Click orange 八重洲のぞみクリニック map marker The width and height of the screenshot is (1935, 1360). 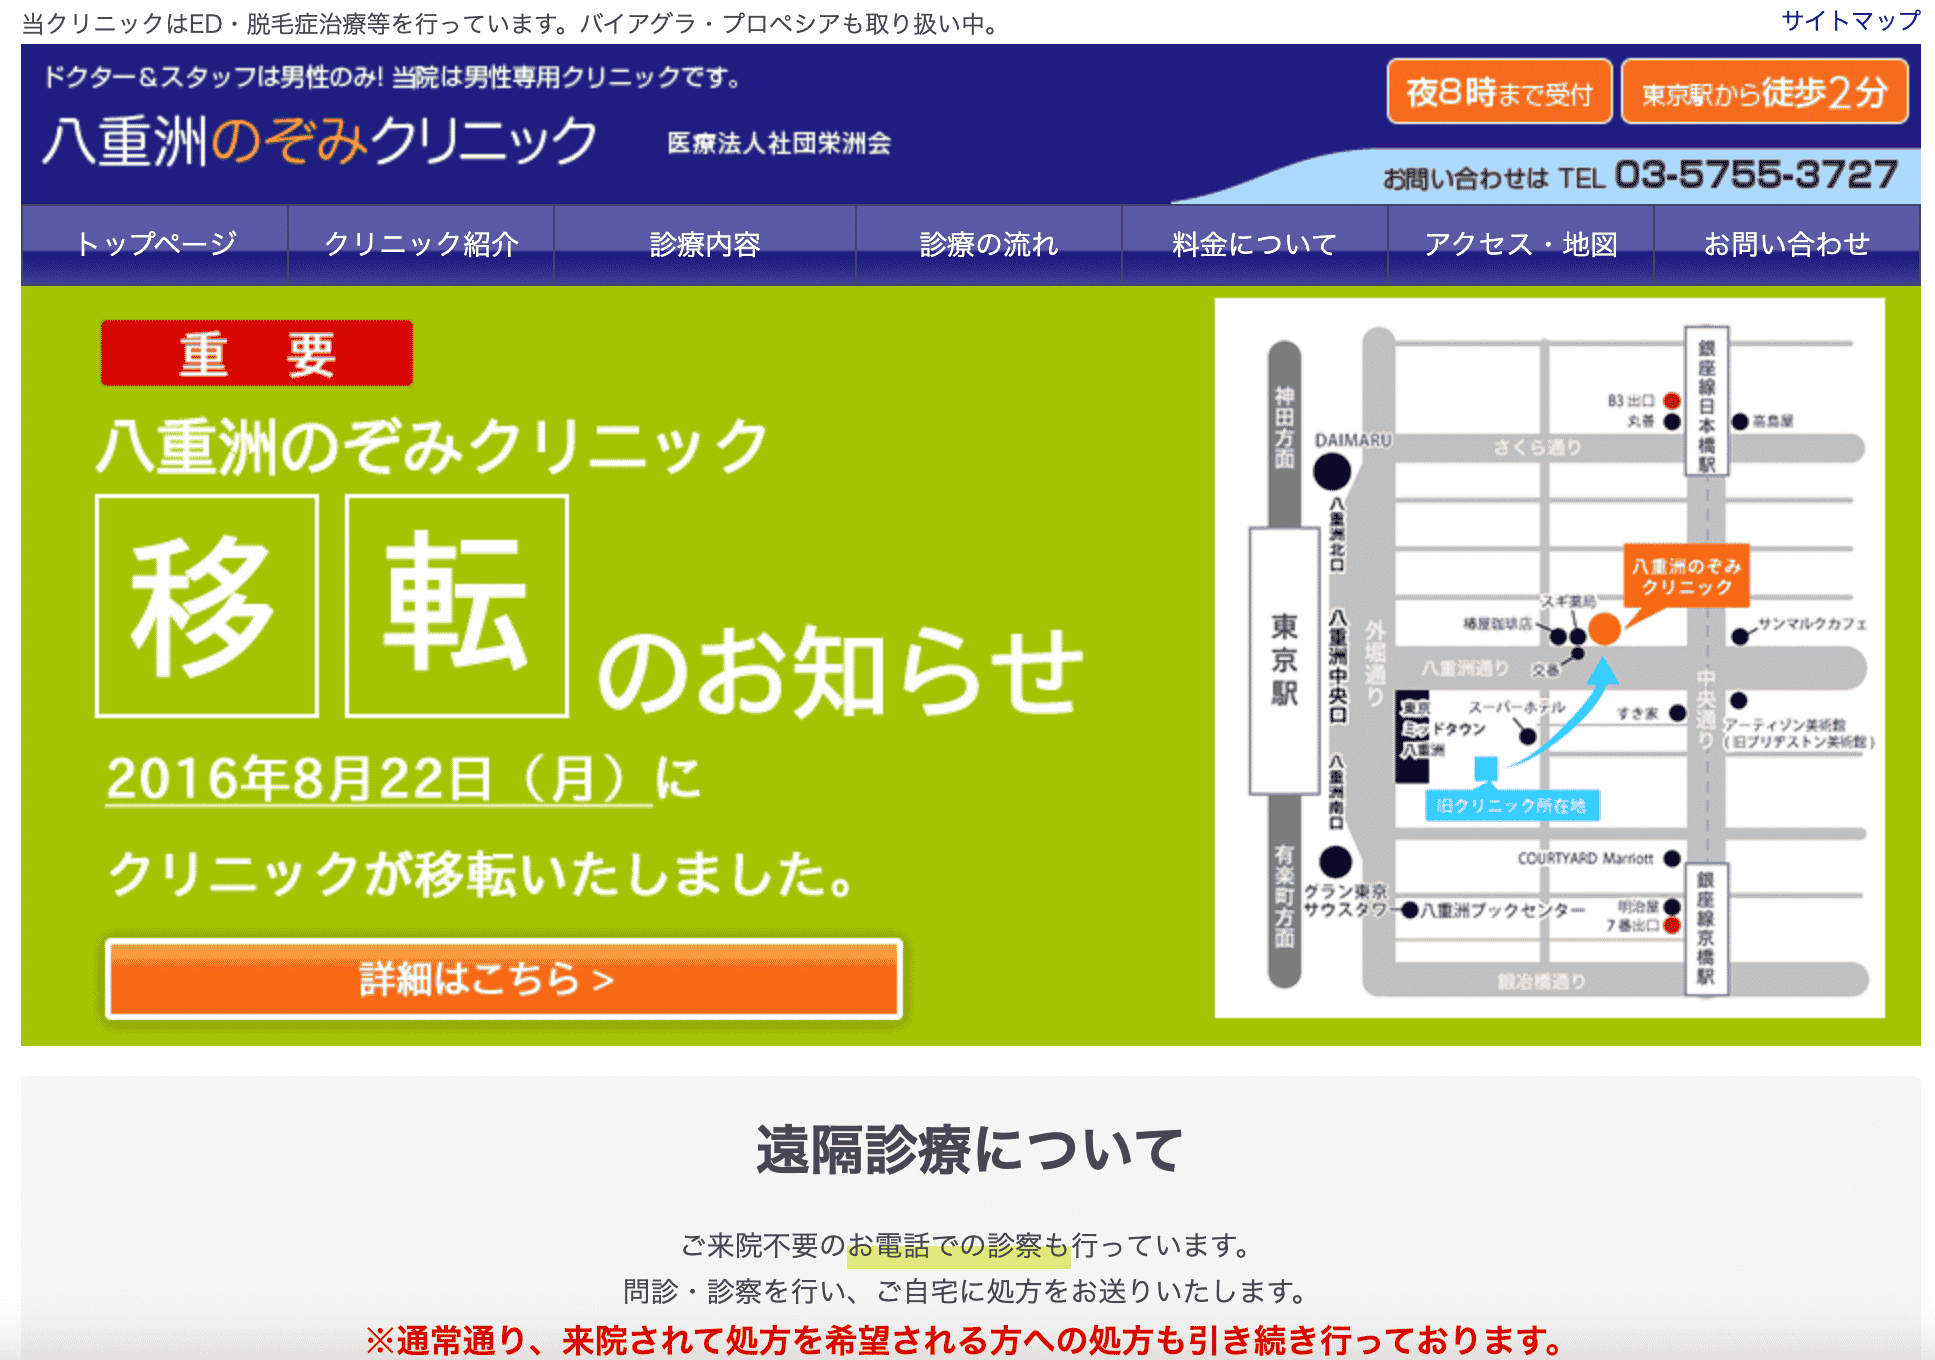[x=1686, y=577]
